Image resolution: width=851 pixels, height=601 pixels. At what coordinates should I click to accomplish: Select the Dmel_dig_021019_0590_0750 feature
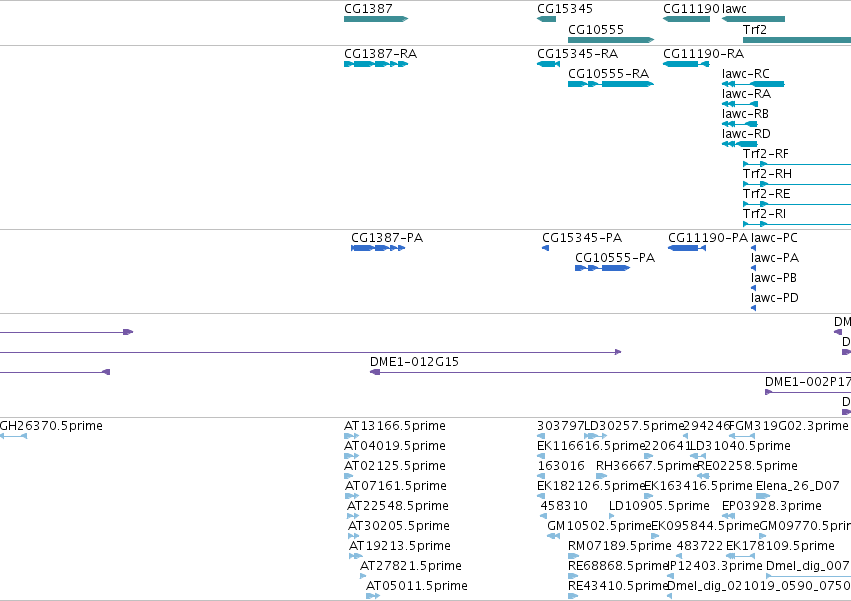670,596
